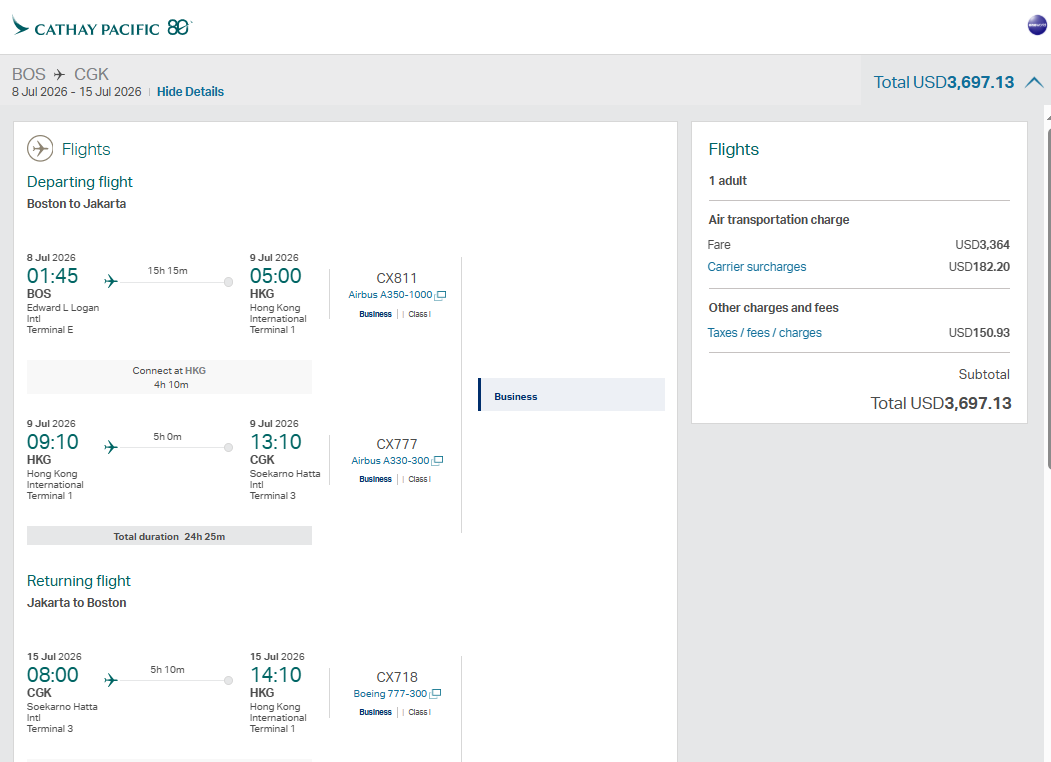Click arrival time 05:00 at HKG
1051x762 pixels.
[275, 276]
